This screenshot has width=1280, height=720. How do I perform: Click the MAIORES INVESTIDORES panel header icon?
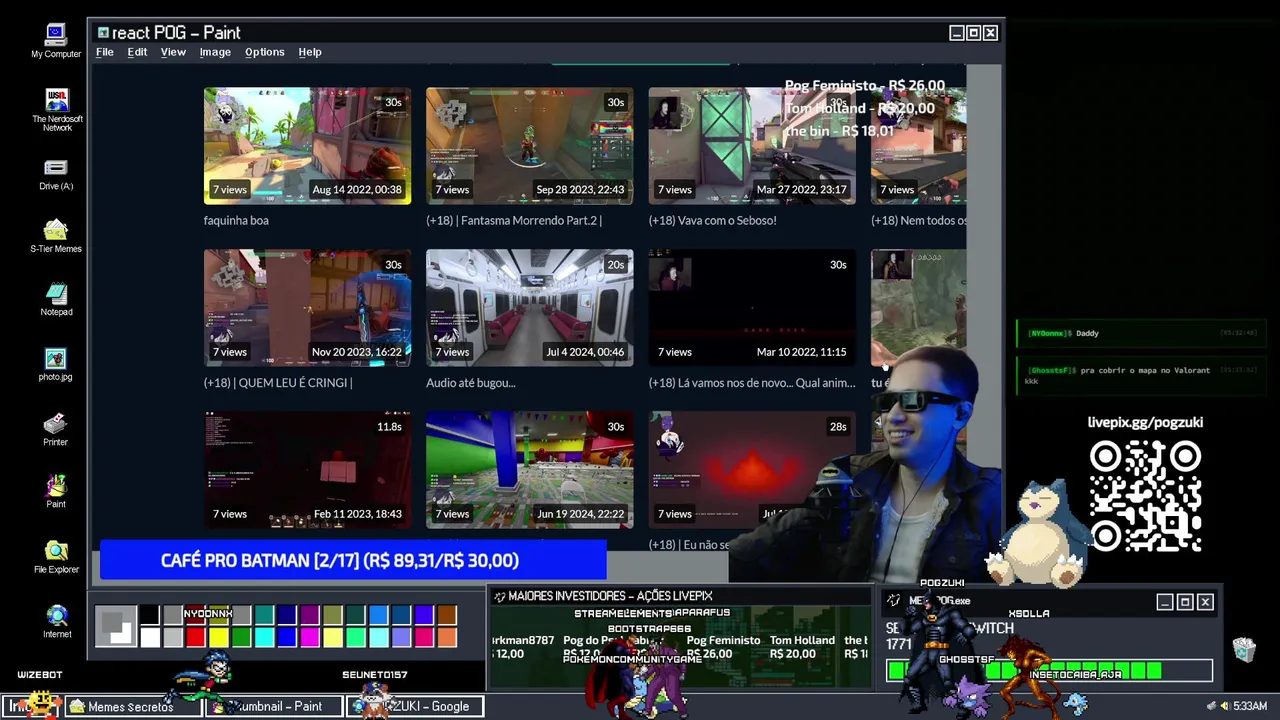pyautogui.click(x=500, y=596)
